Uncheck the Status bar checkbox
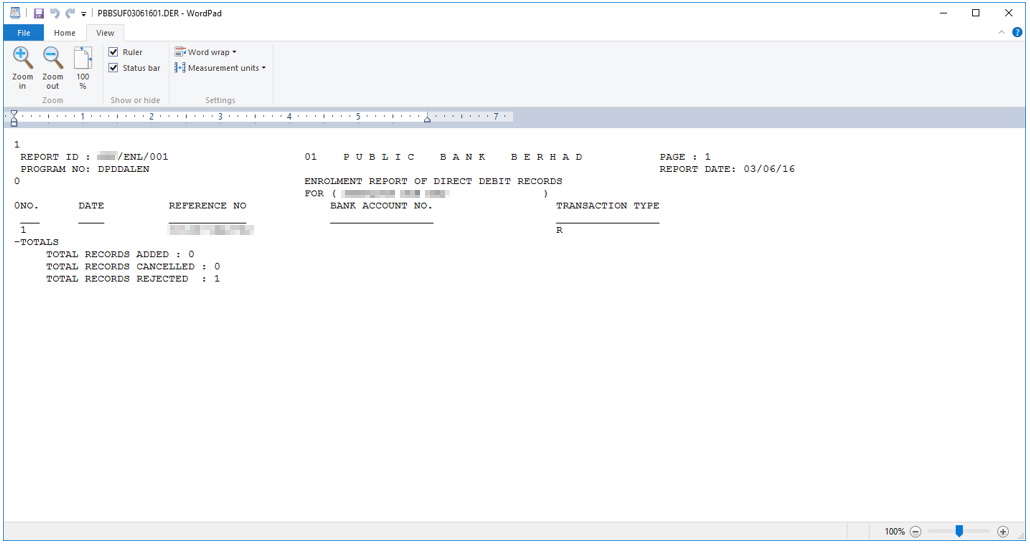 pyautogui.click(x=114, y=68)
